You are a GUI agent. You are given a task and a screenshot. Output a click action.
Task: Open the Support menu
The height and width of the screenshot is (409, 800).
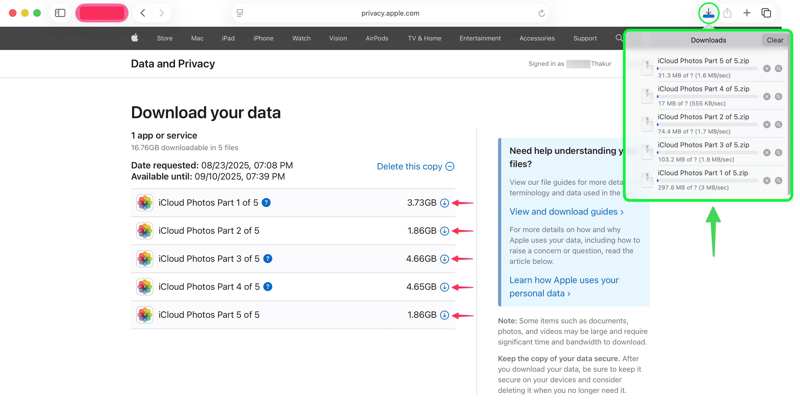(585, 38)
